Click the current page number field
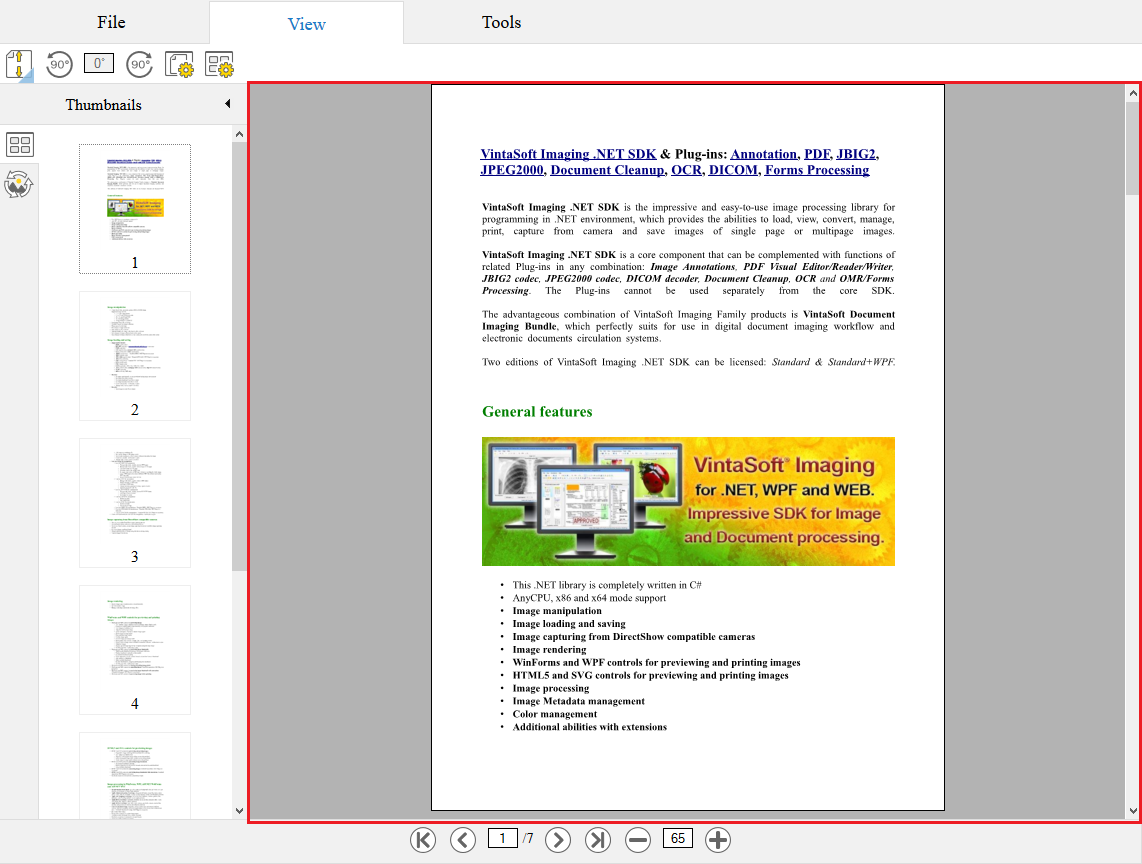Screen dimensions: 1142x864 click(x=502, y=839)
